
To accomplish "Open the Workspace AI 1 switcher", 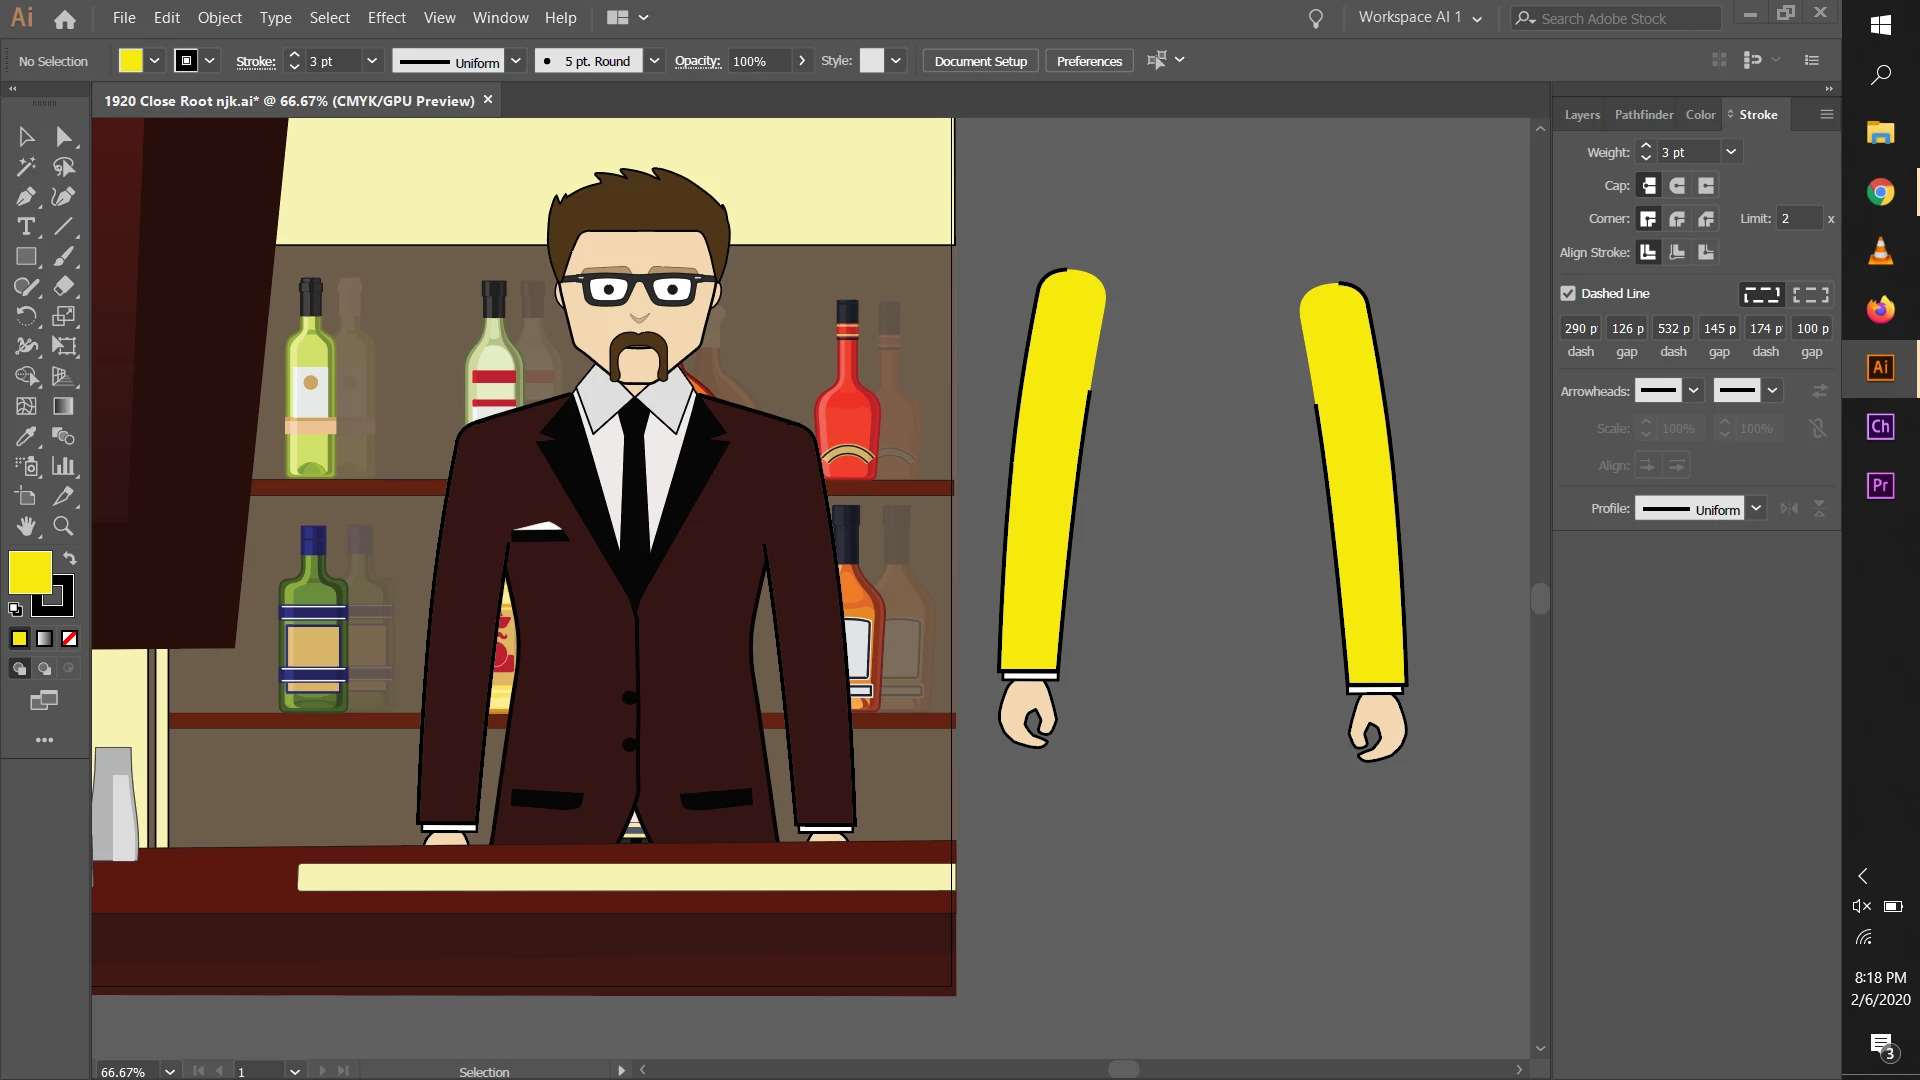I will coord(1420,18).
